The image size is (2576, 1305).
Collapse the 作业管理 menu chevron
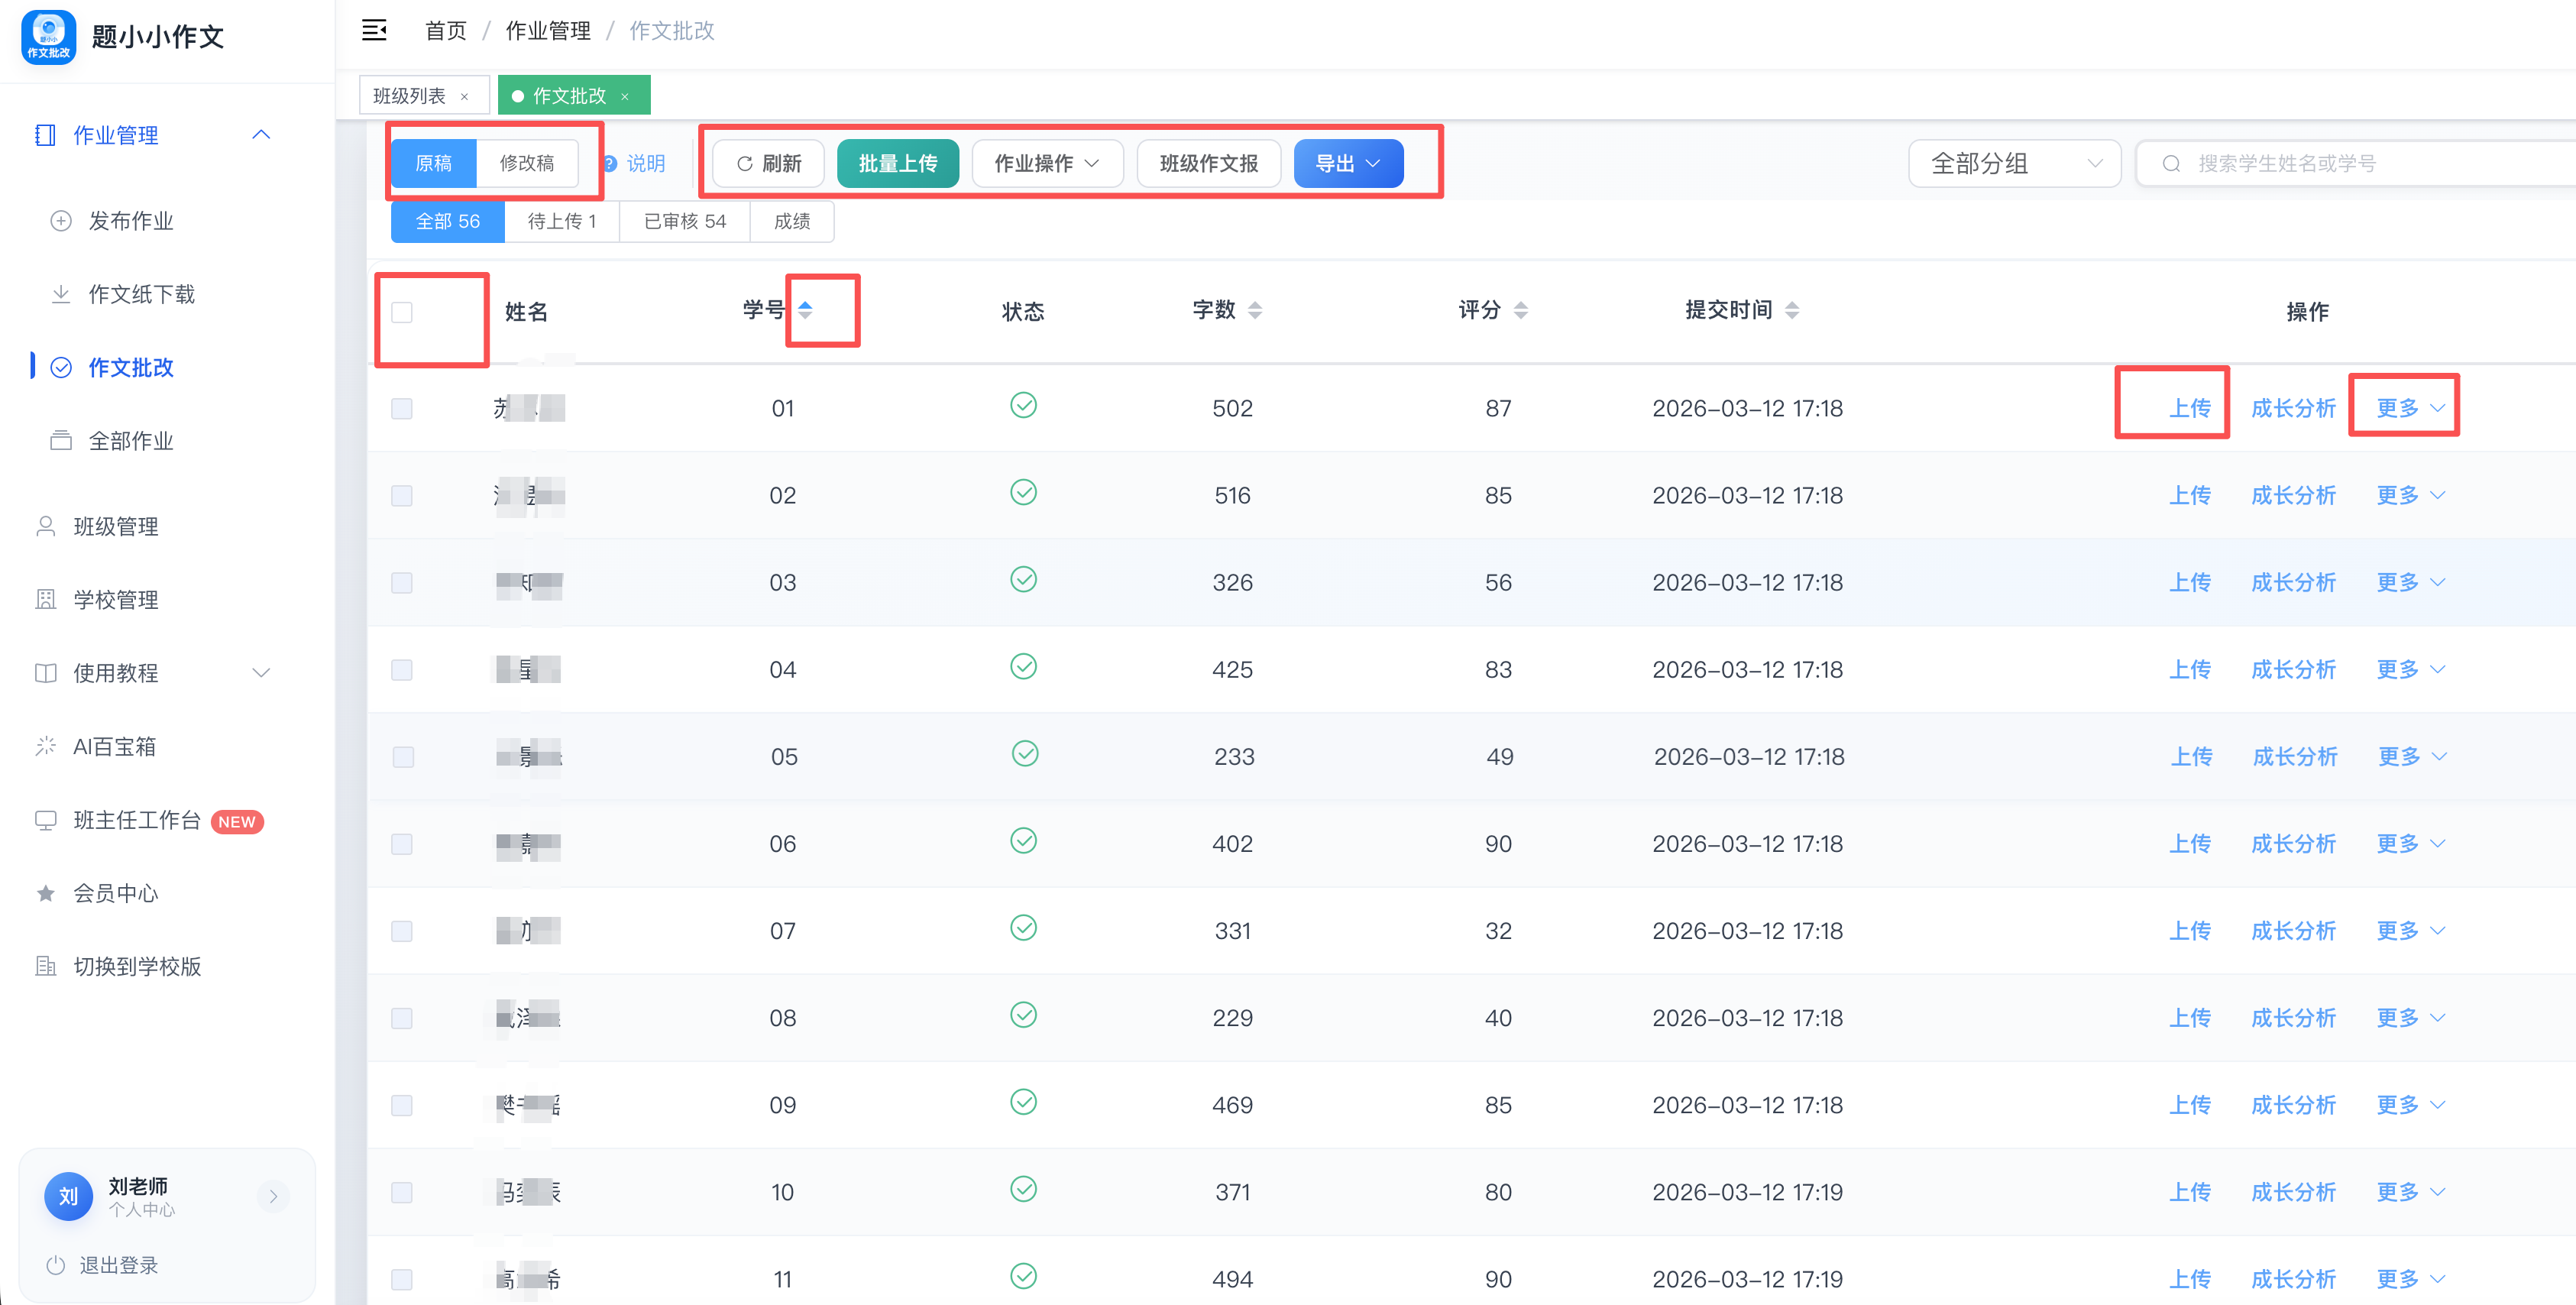tap(261, 135)
